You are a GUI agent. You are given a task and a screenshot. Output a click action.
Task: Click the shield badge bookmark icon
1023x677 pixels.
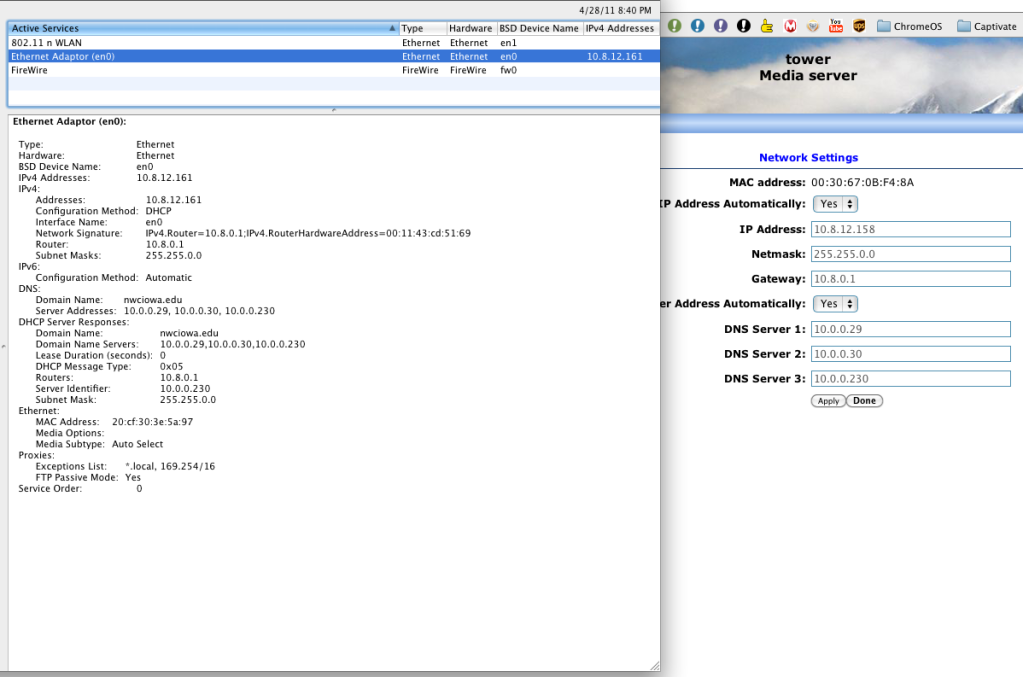pos(812,26)
